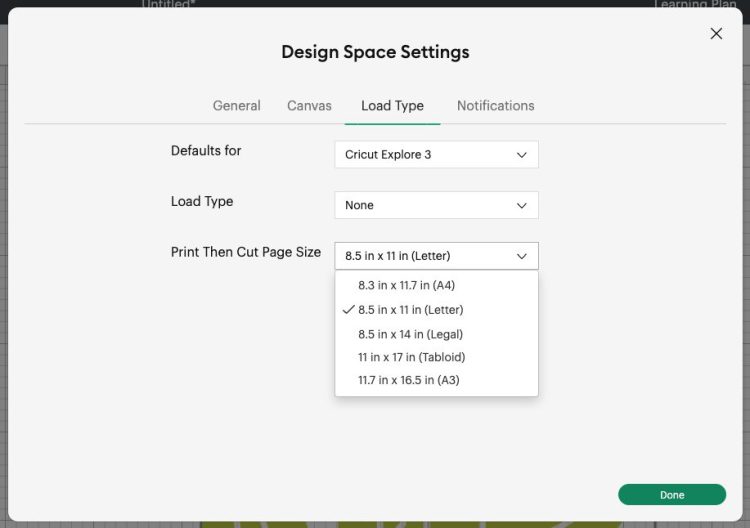Click the chevron arrow in the Cricut Explore 3 box
Screen dimensions: 750x528
point(521,155)
